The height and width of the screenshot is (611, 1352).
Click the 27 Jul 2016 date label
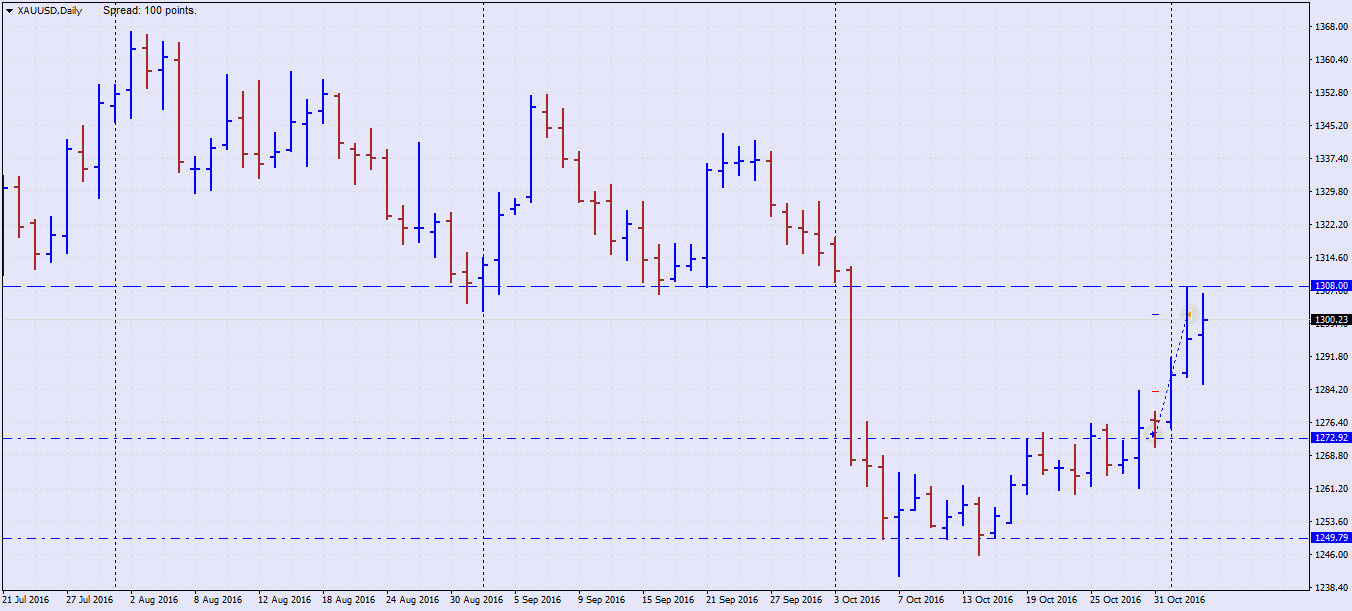click(90, 600)
